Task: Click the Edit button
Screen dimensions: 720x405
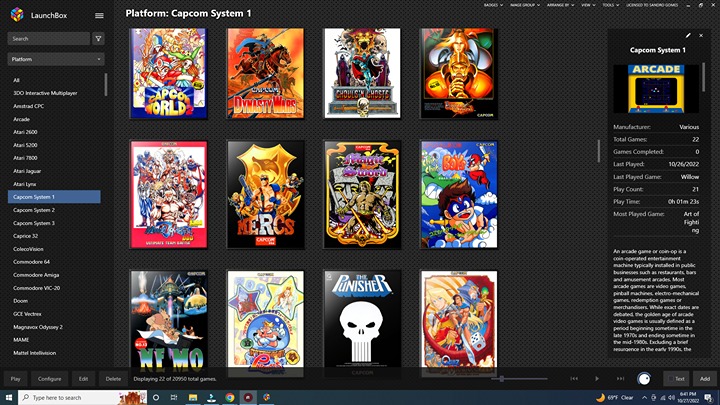Action: click(x=83, y=378)
